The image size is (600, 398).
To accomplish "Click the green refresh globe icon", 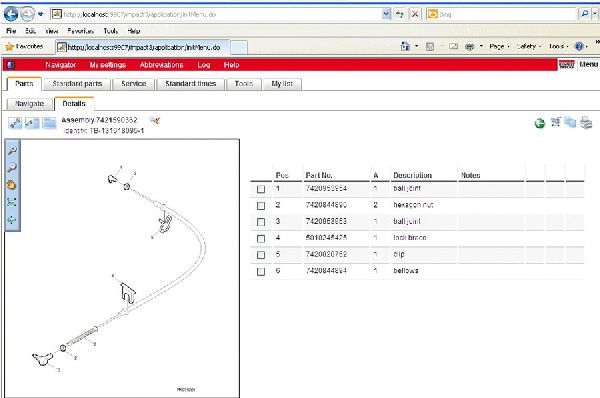I will click(x=540, y=123).
